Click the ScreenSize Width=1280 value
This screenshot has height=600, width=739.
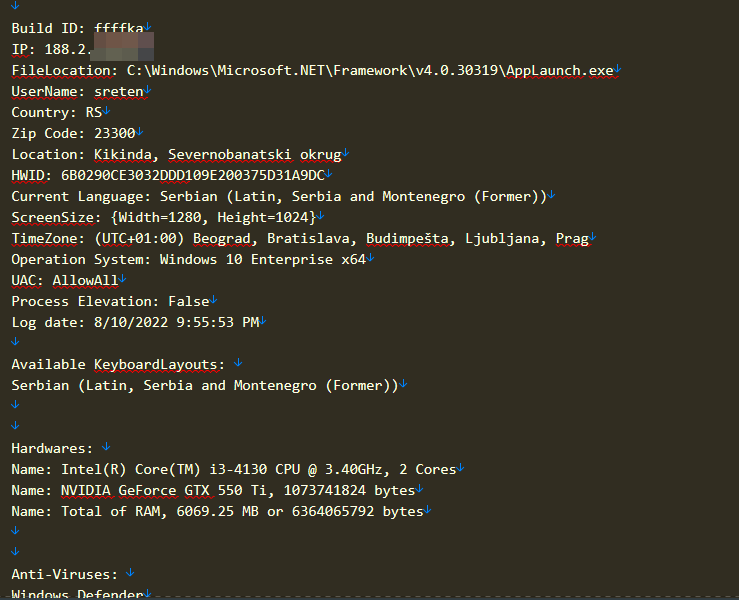[x=161, y=217]
